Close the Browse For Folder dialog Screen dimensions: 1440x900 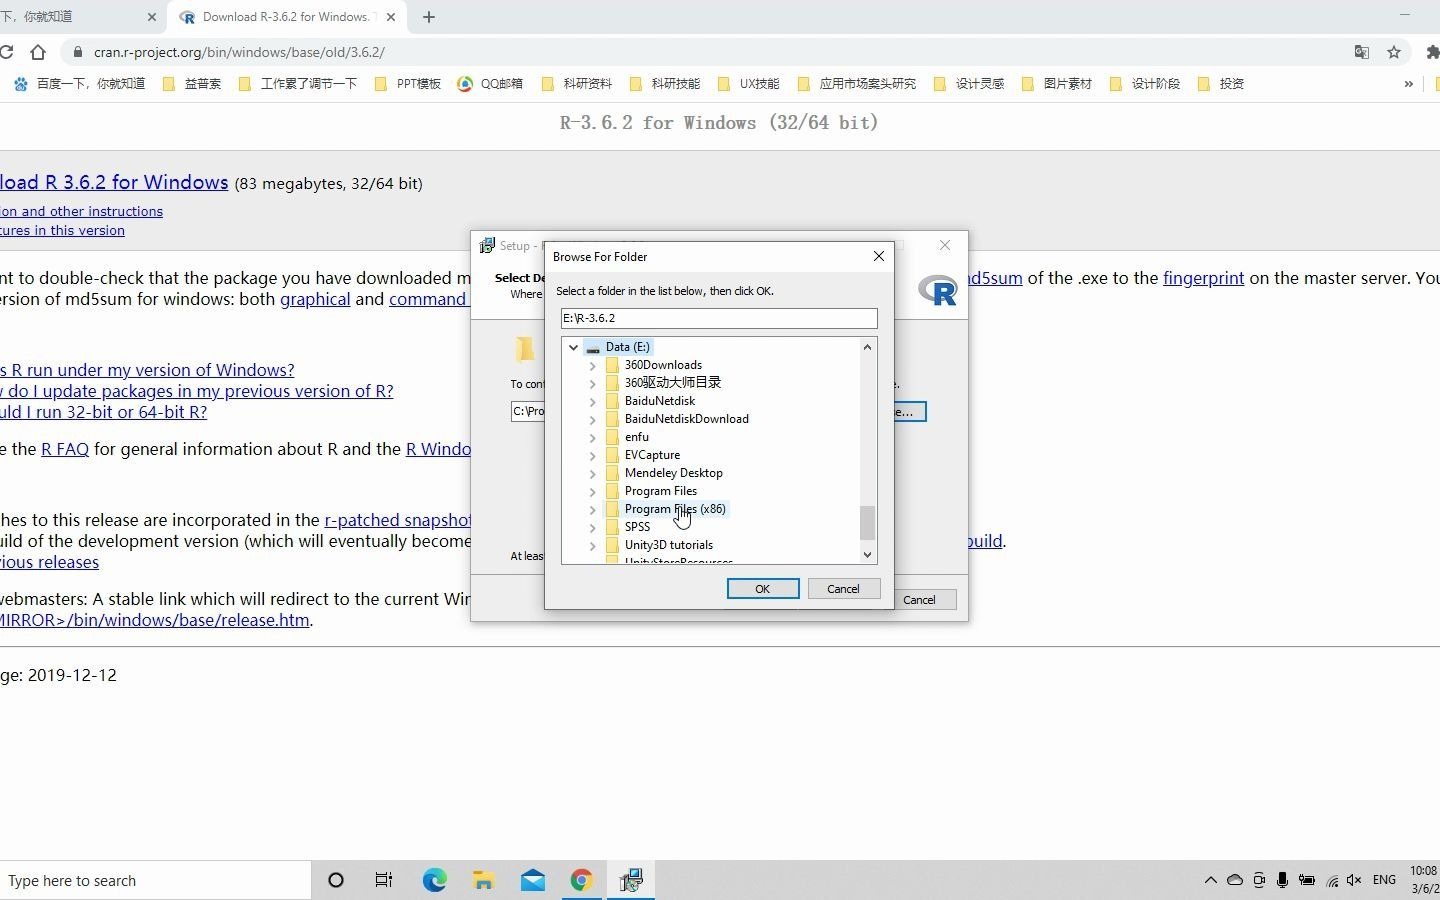879,256
